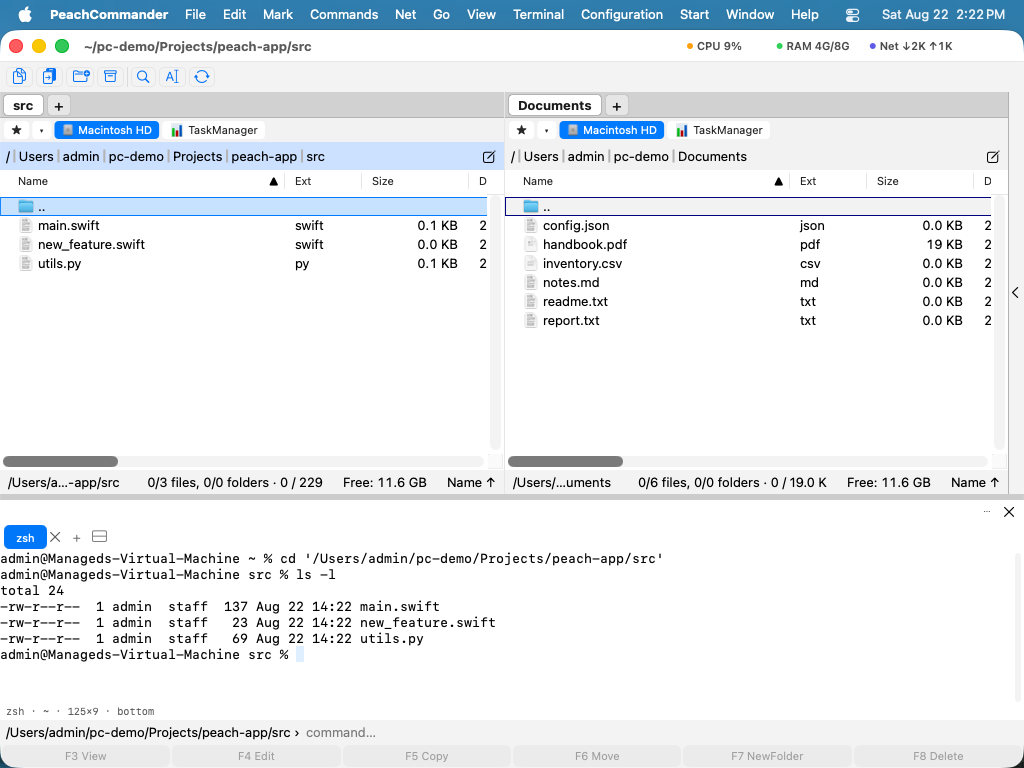Toggle terminal split layout icon
The width and height of the screenshot is (1024, 768).
(99, 537)
